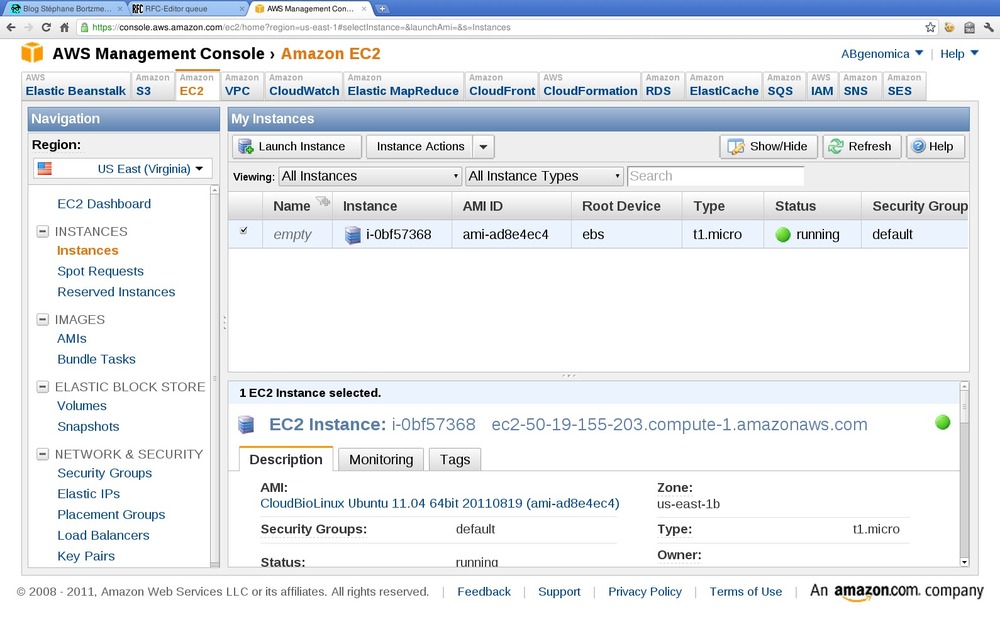The image size is (1000, 624).
Task: Open the Amazon VPC service tab
Action: tap(242, 85)
